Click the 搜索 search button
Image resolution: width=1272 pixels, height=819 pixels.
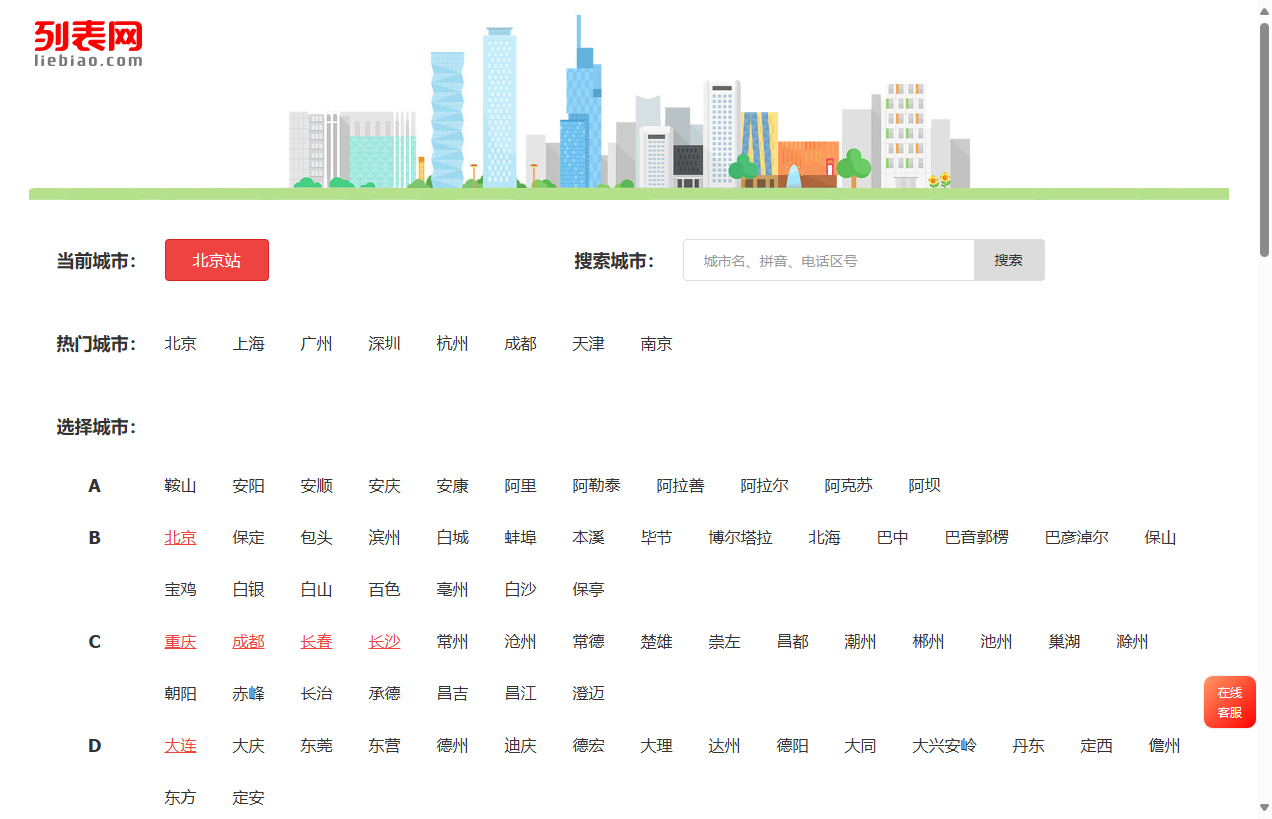1008,259
